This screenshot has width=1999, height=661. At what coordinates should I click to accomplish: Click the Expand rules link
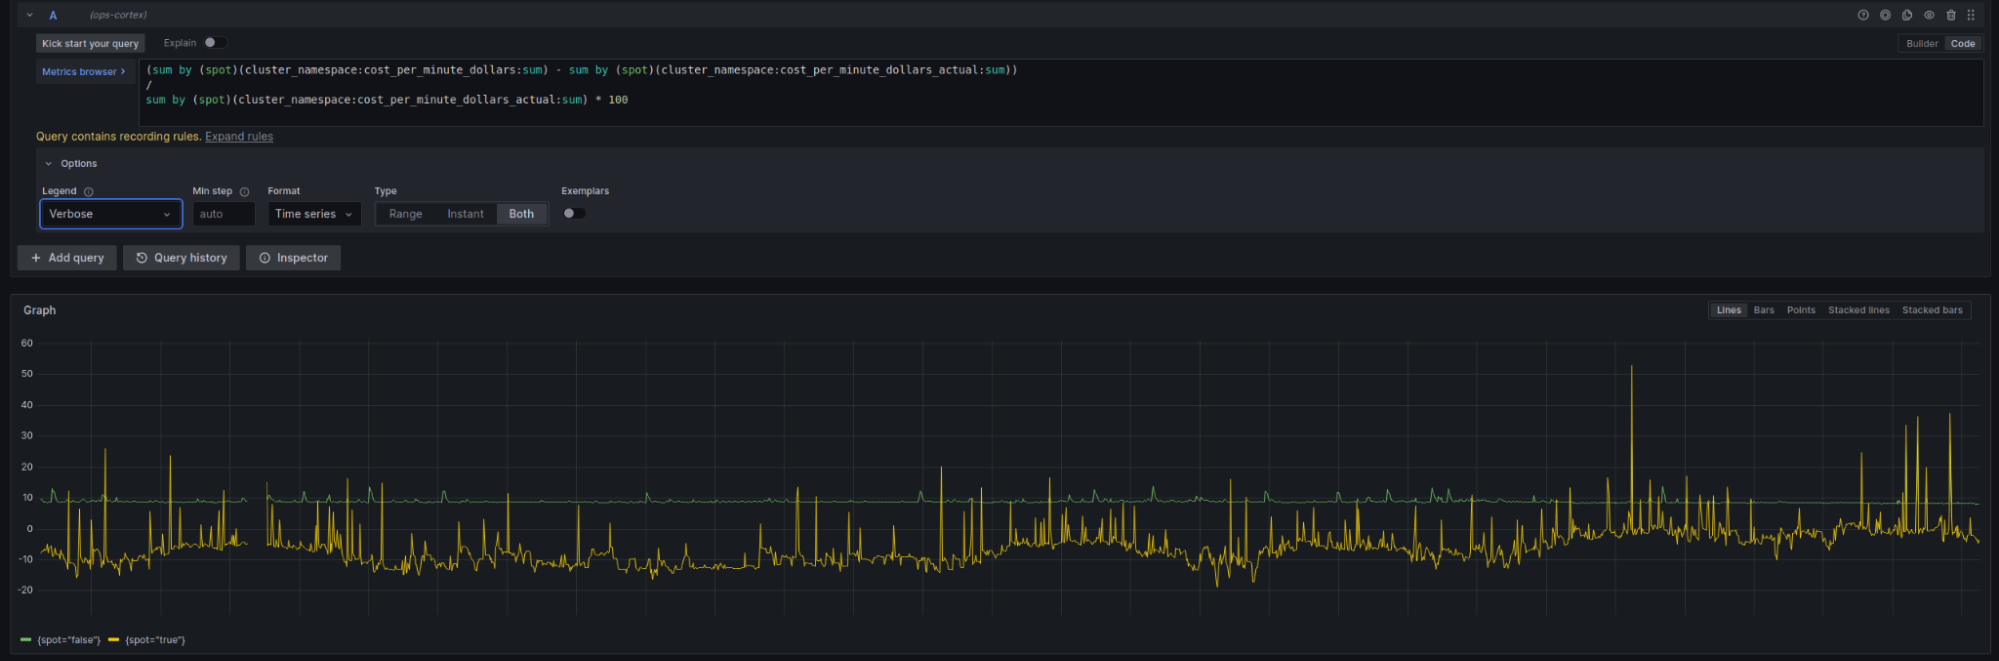coord(239,137)
